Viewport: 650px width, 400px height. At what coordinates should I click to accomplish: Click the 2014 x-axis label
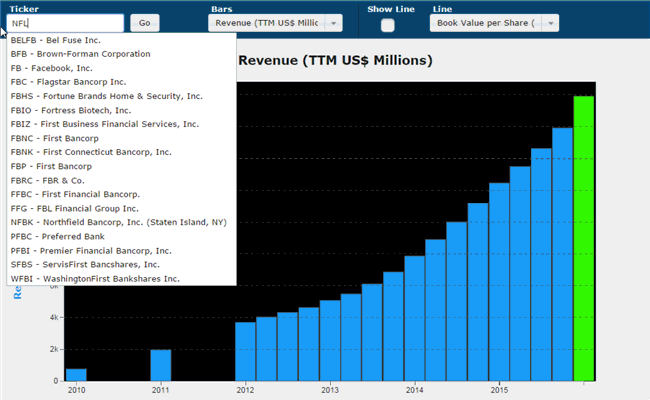tap(415, 390)
